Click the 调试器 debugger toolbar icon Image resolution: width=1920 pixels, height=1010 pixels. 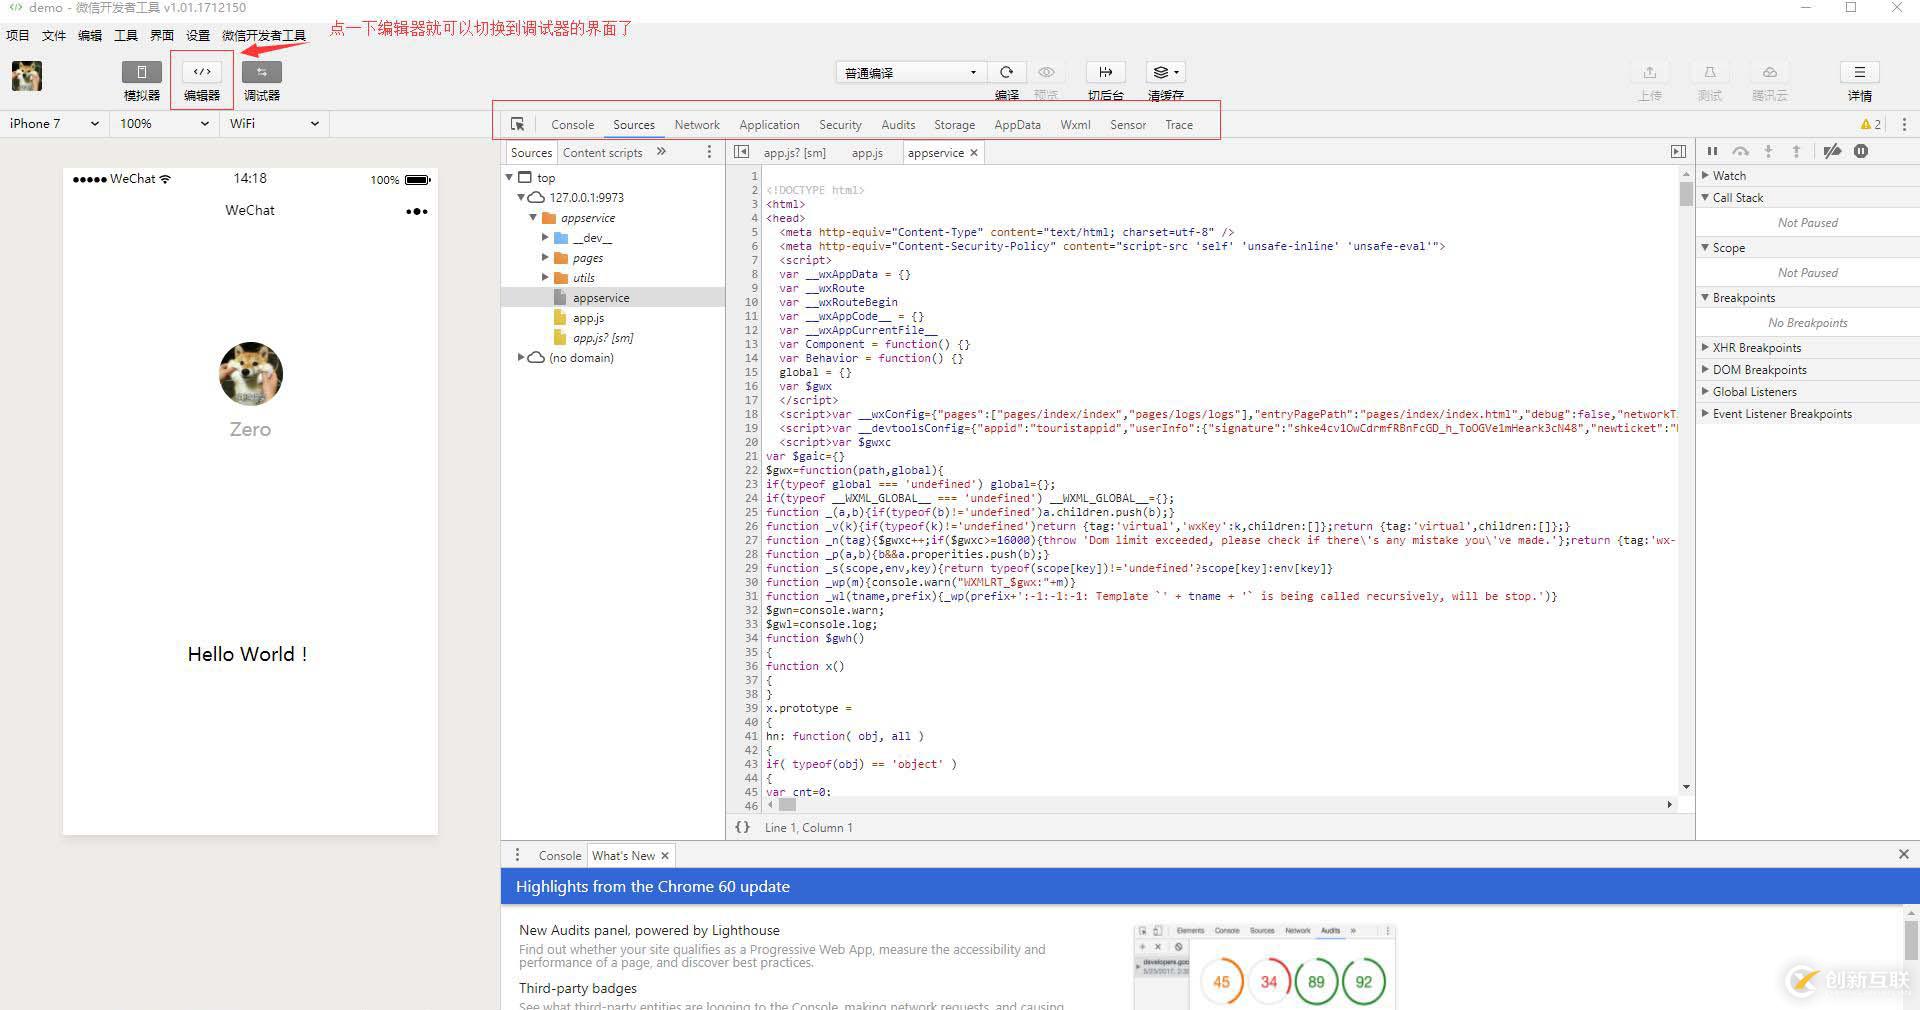point(262,72)
